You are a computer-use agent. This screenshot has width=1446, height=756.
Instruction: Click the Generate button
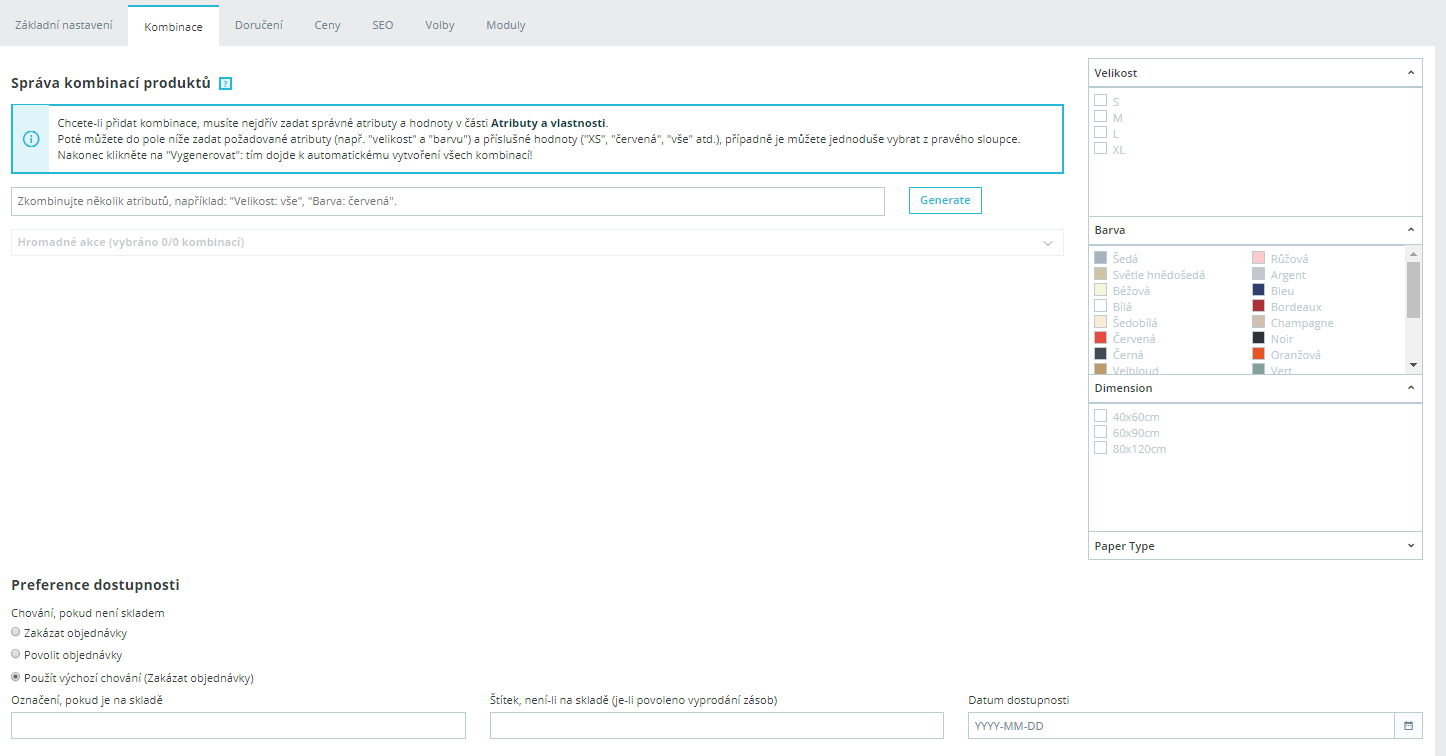pyautogui.click(x=945, y=200)
